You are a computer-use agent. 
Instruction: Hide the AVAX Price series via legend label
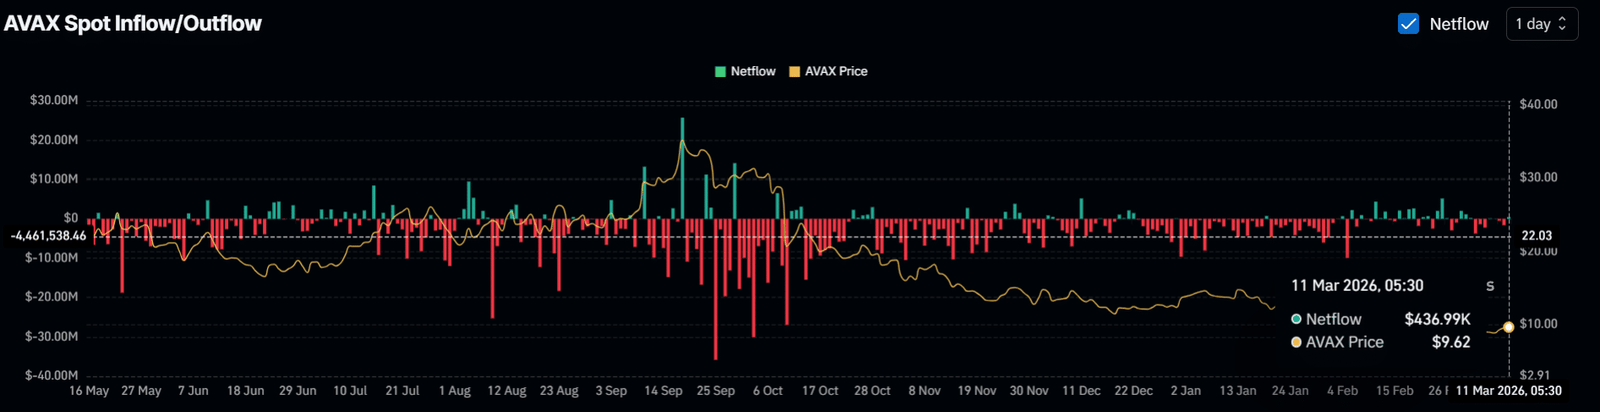(836, 72)
